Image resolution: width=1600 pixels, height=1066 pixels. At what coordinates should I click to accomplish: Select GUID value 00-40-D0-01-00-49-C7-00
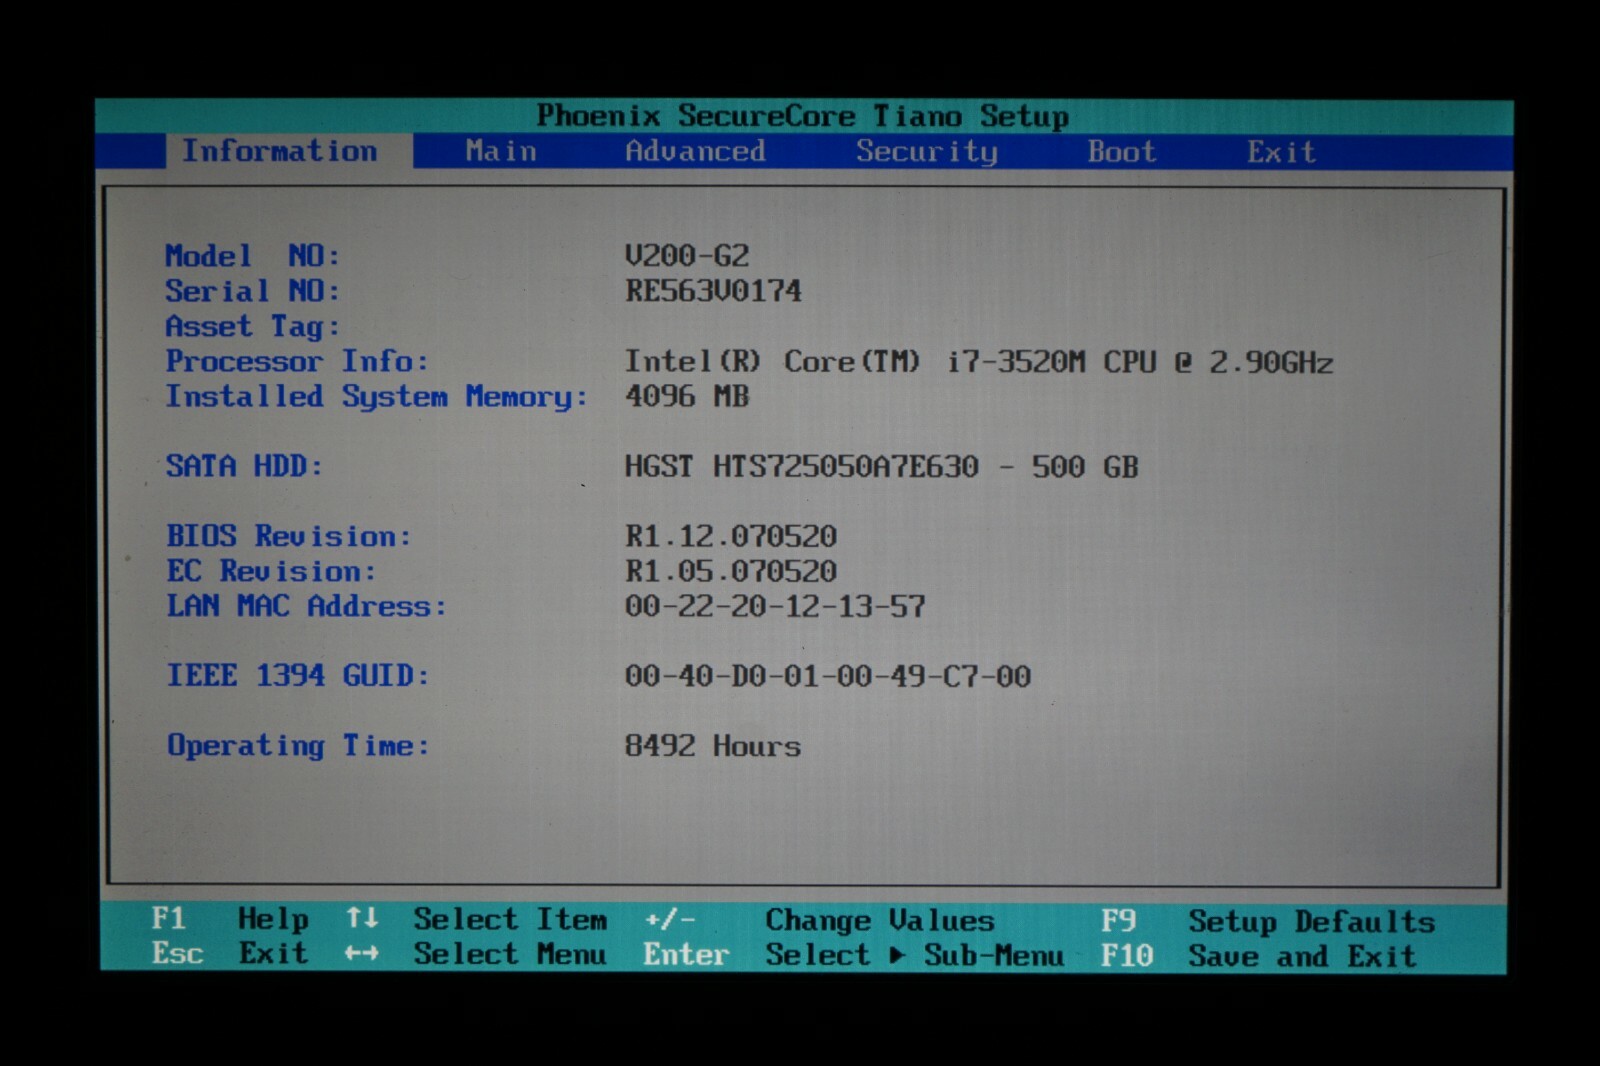pyautogui.click(x=828, y=676)
